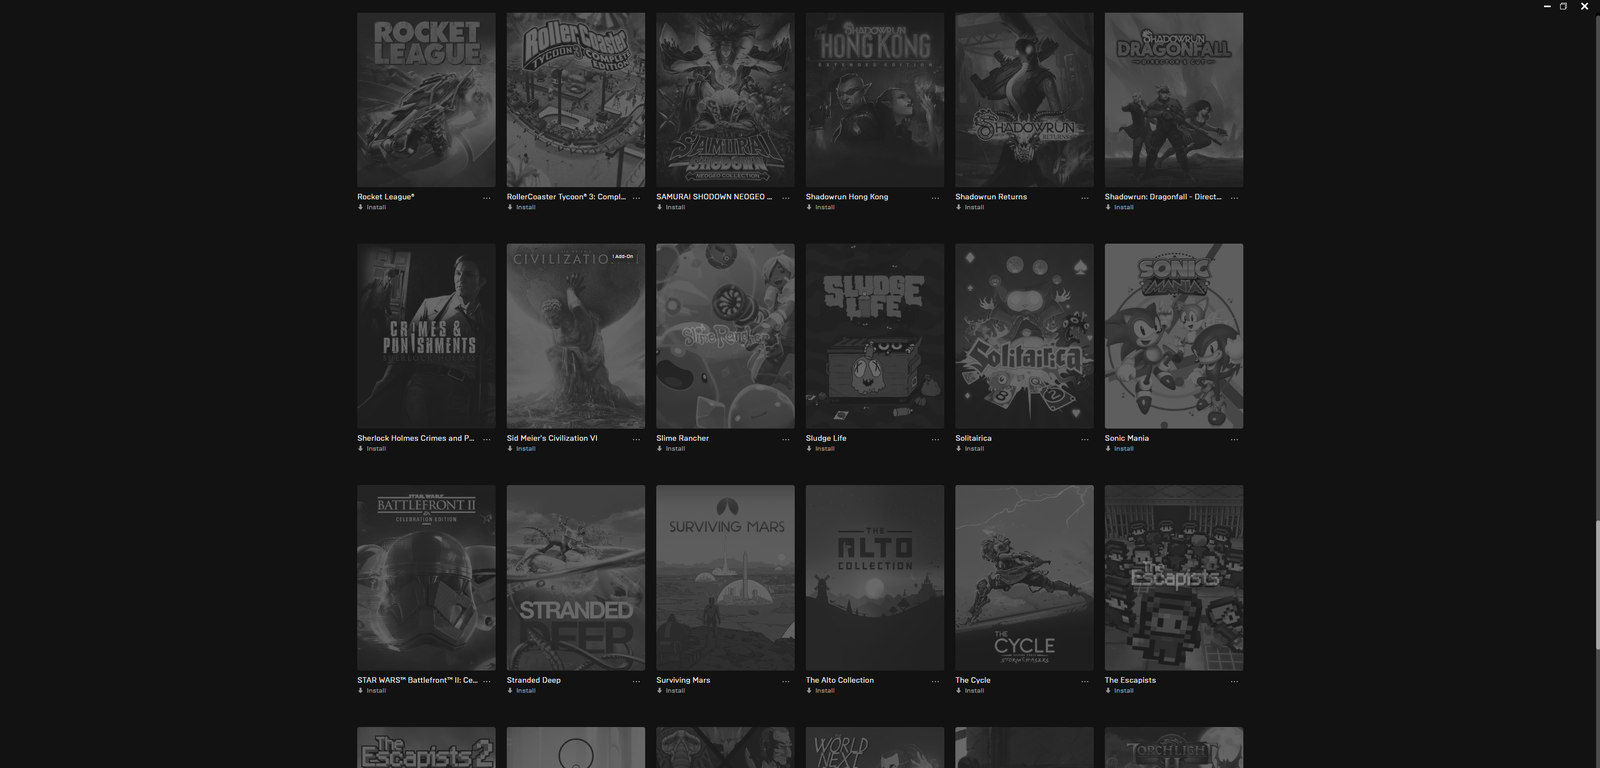Open three-dot options menu for Rocket League
This screenshot has height=768, width=1600.
click(x=487, y=198)
